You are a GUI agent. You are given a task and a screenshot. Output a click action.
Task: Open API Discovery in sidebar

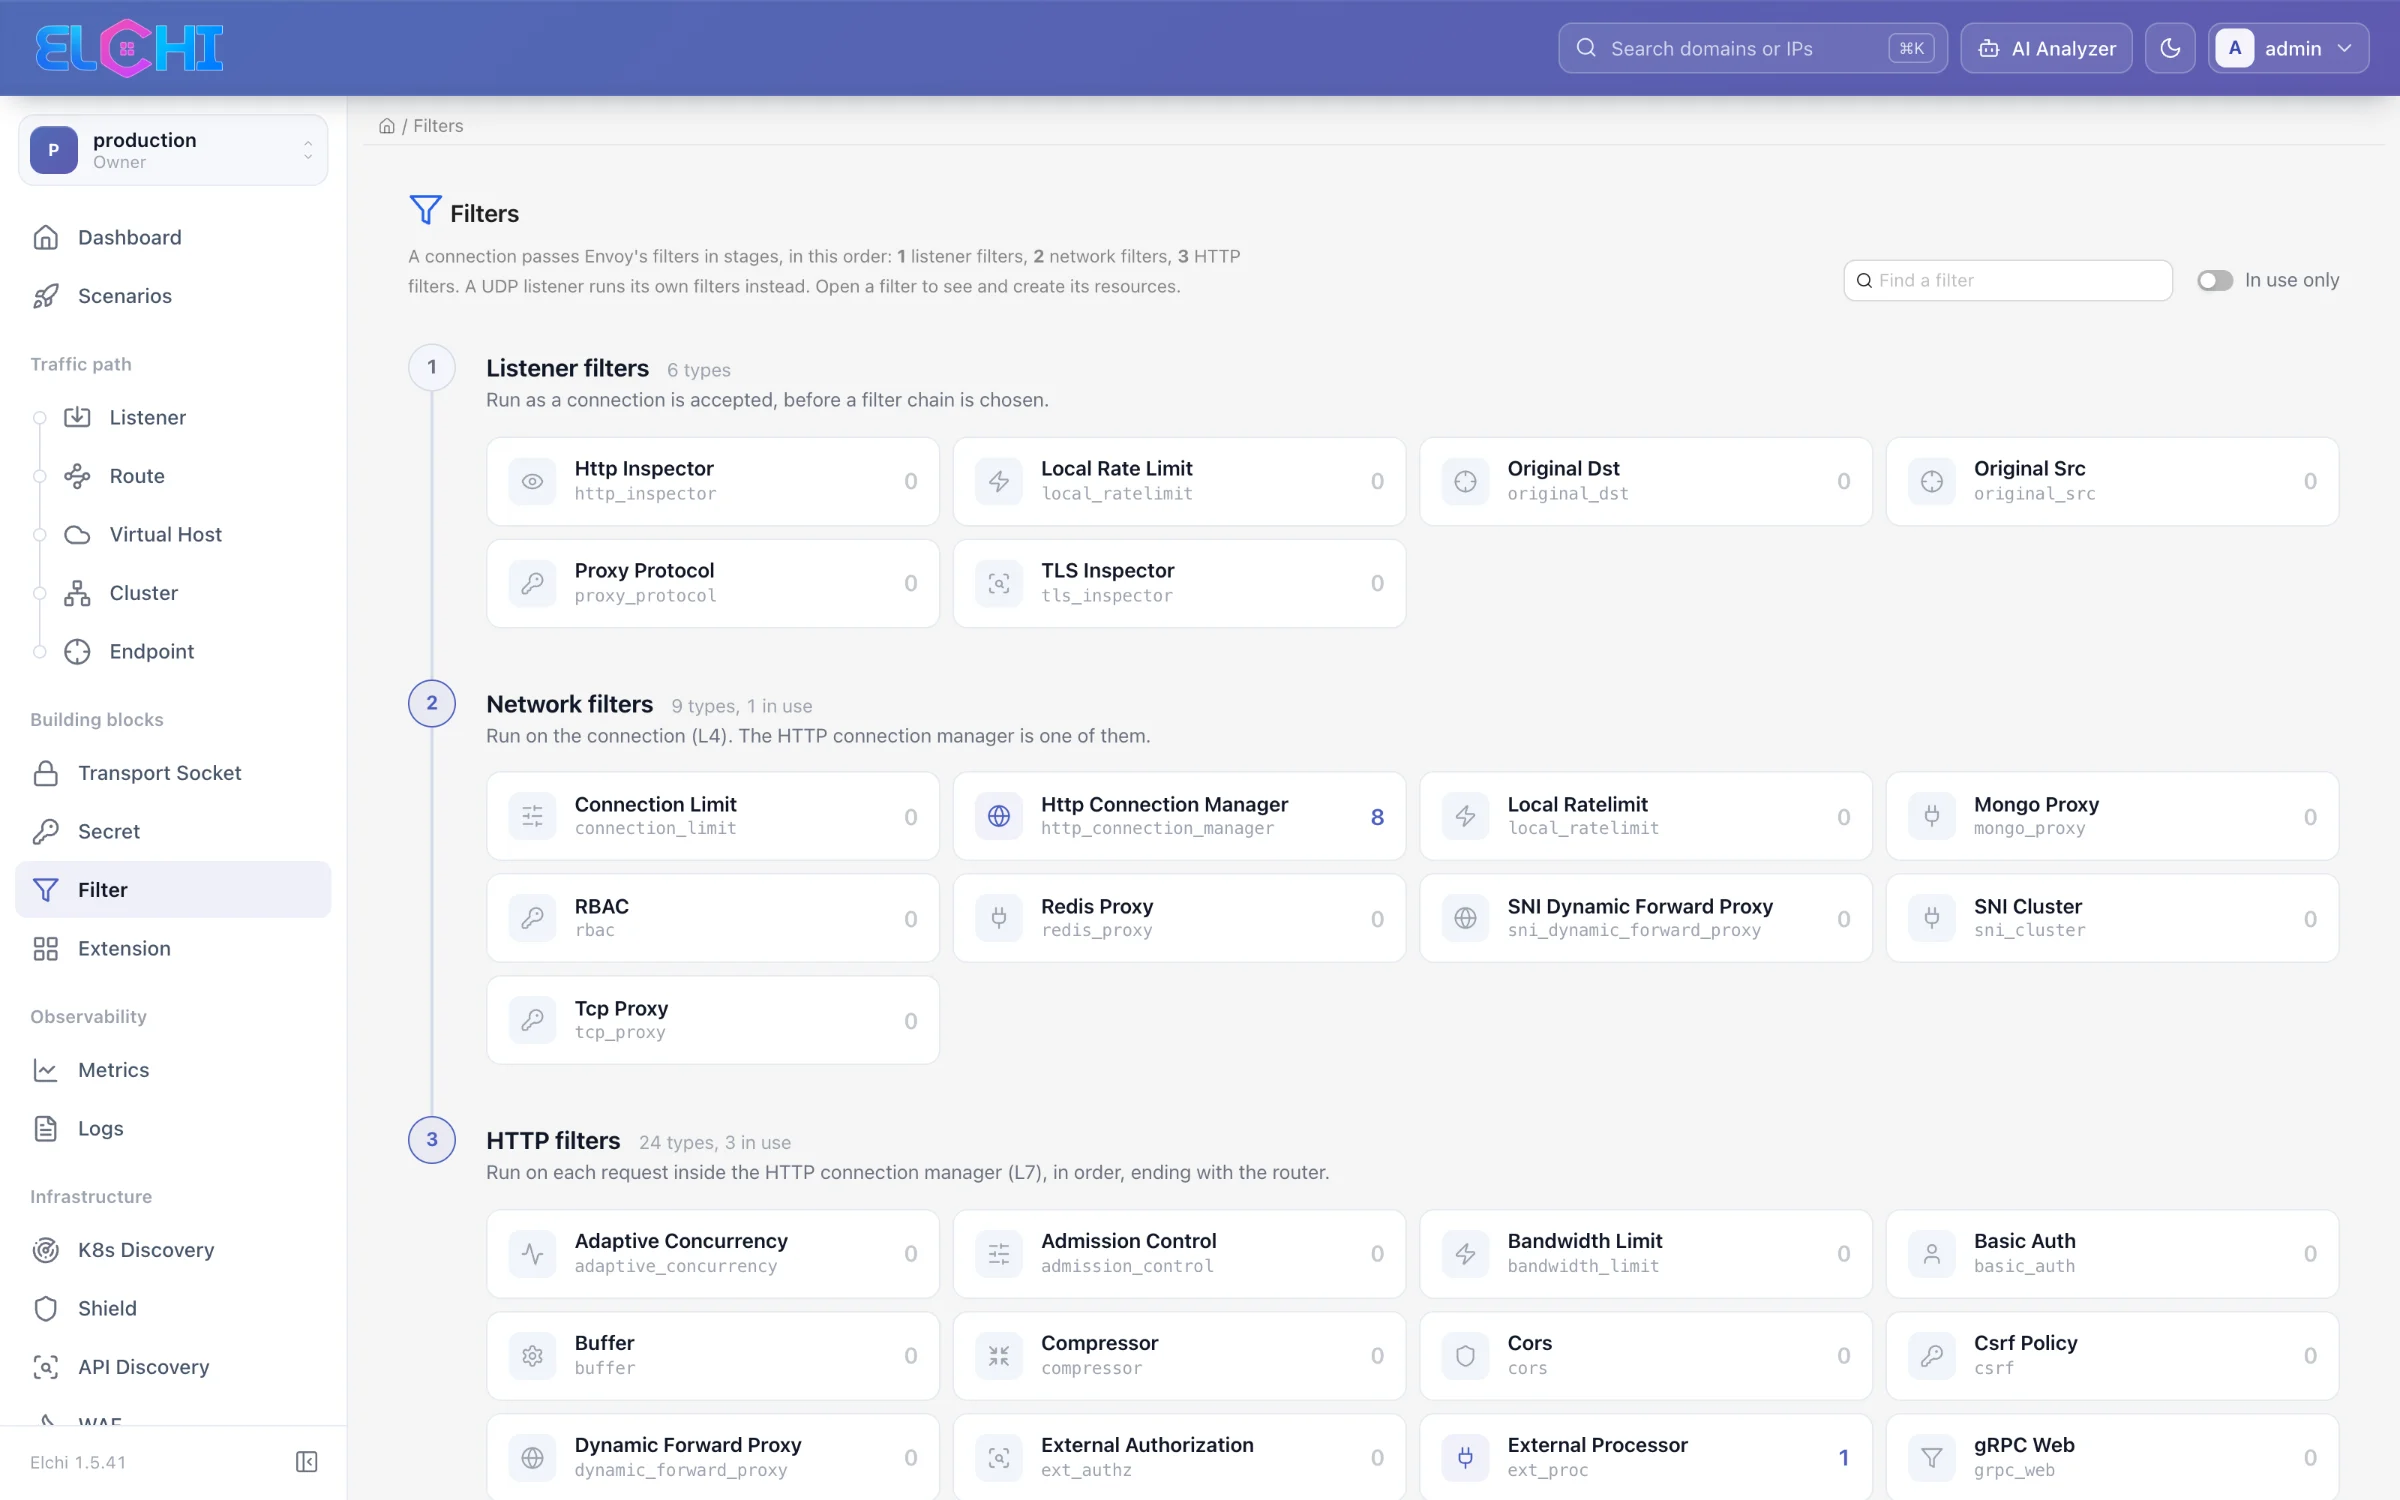173,1367
